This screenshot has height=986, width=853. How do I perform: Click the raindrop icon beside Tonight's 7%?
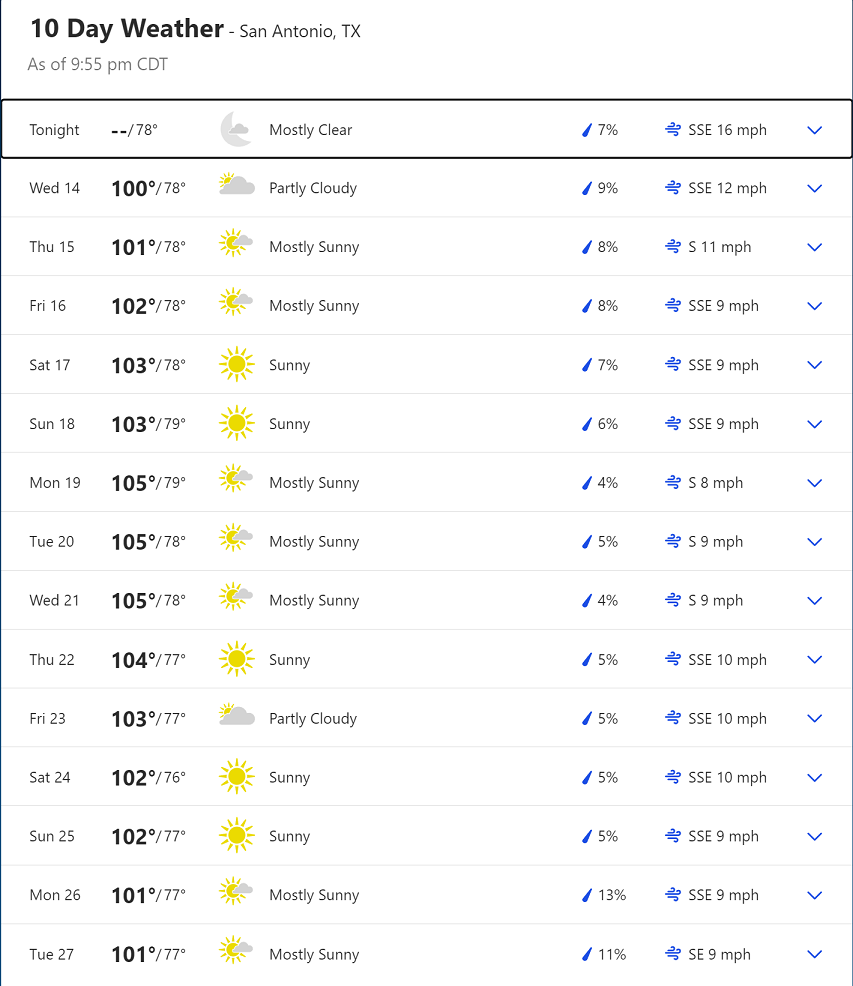[x=587, y=130]
